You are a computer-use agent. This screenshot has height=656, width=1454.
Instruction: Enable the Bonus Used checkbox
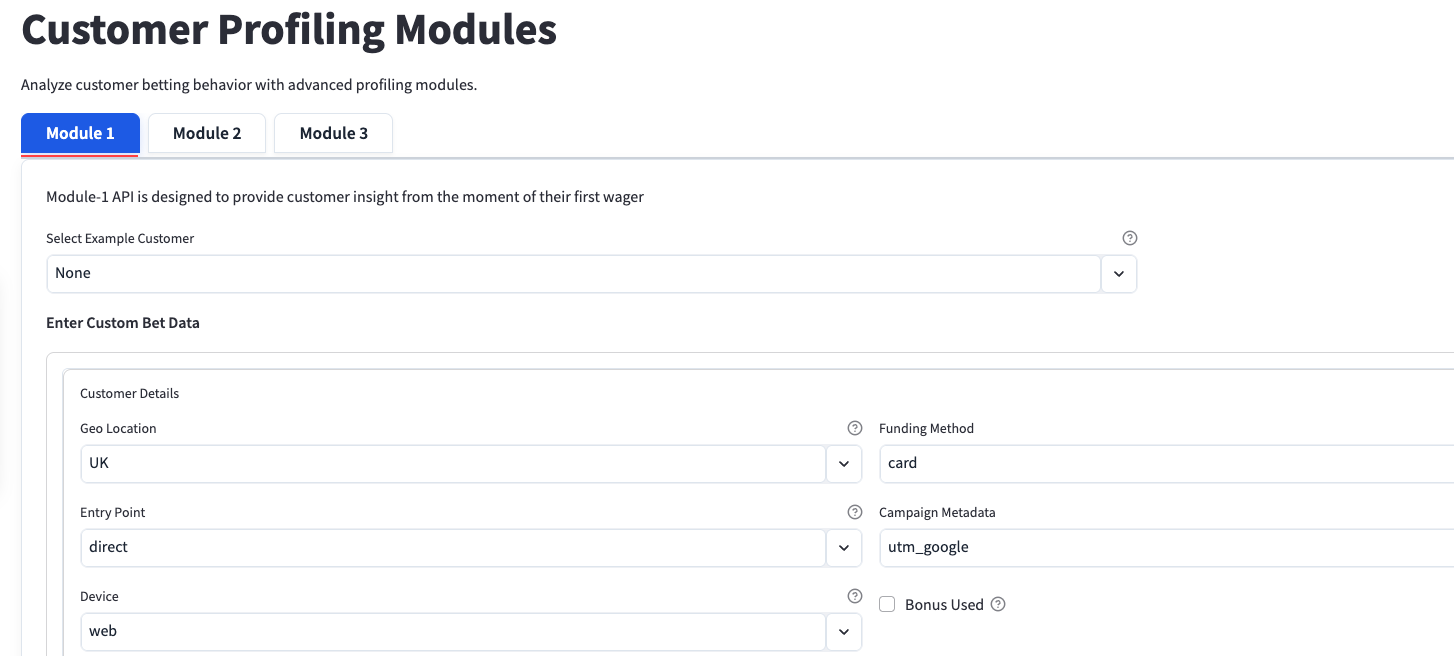pyautogui.click(x=887, y=604)
